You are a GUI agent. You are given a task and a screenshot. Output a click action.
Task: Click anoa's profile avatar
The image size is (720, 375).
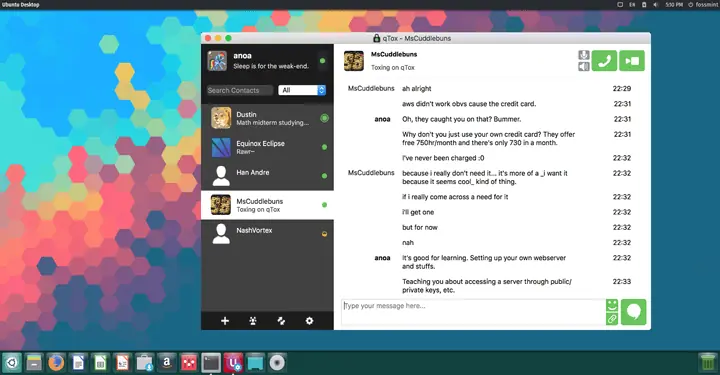pos(217,61)
